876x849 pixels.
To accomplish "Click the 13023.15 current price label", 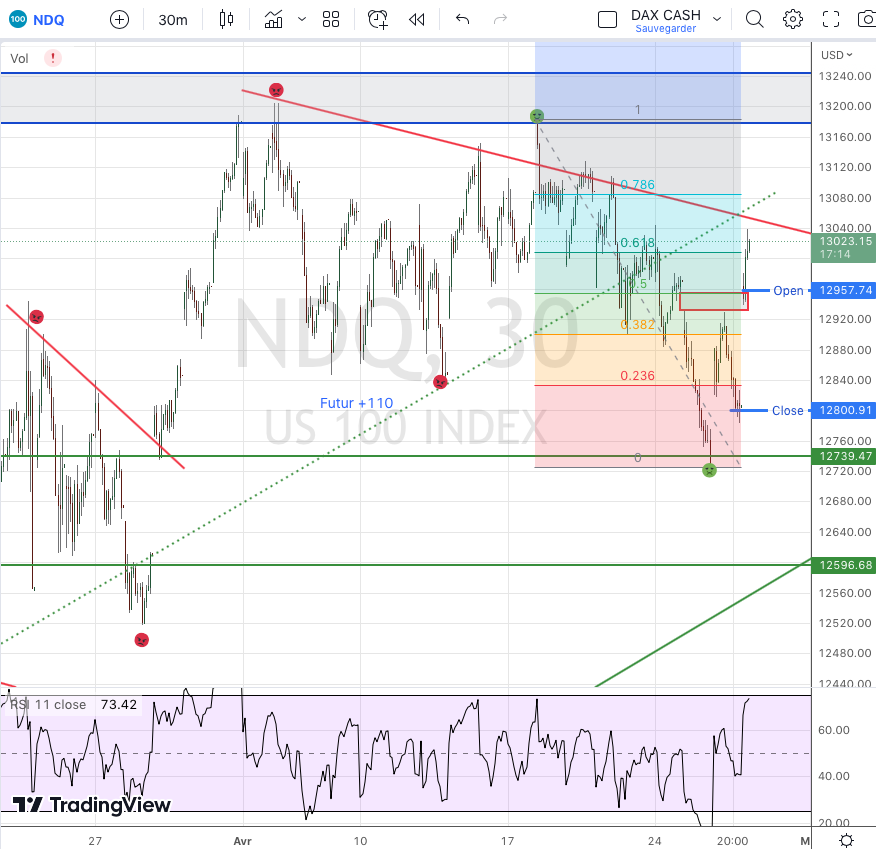I will point(844,247).
